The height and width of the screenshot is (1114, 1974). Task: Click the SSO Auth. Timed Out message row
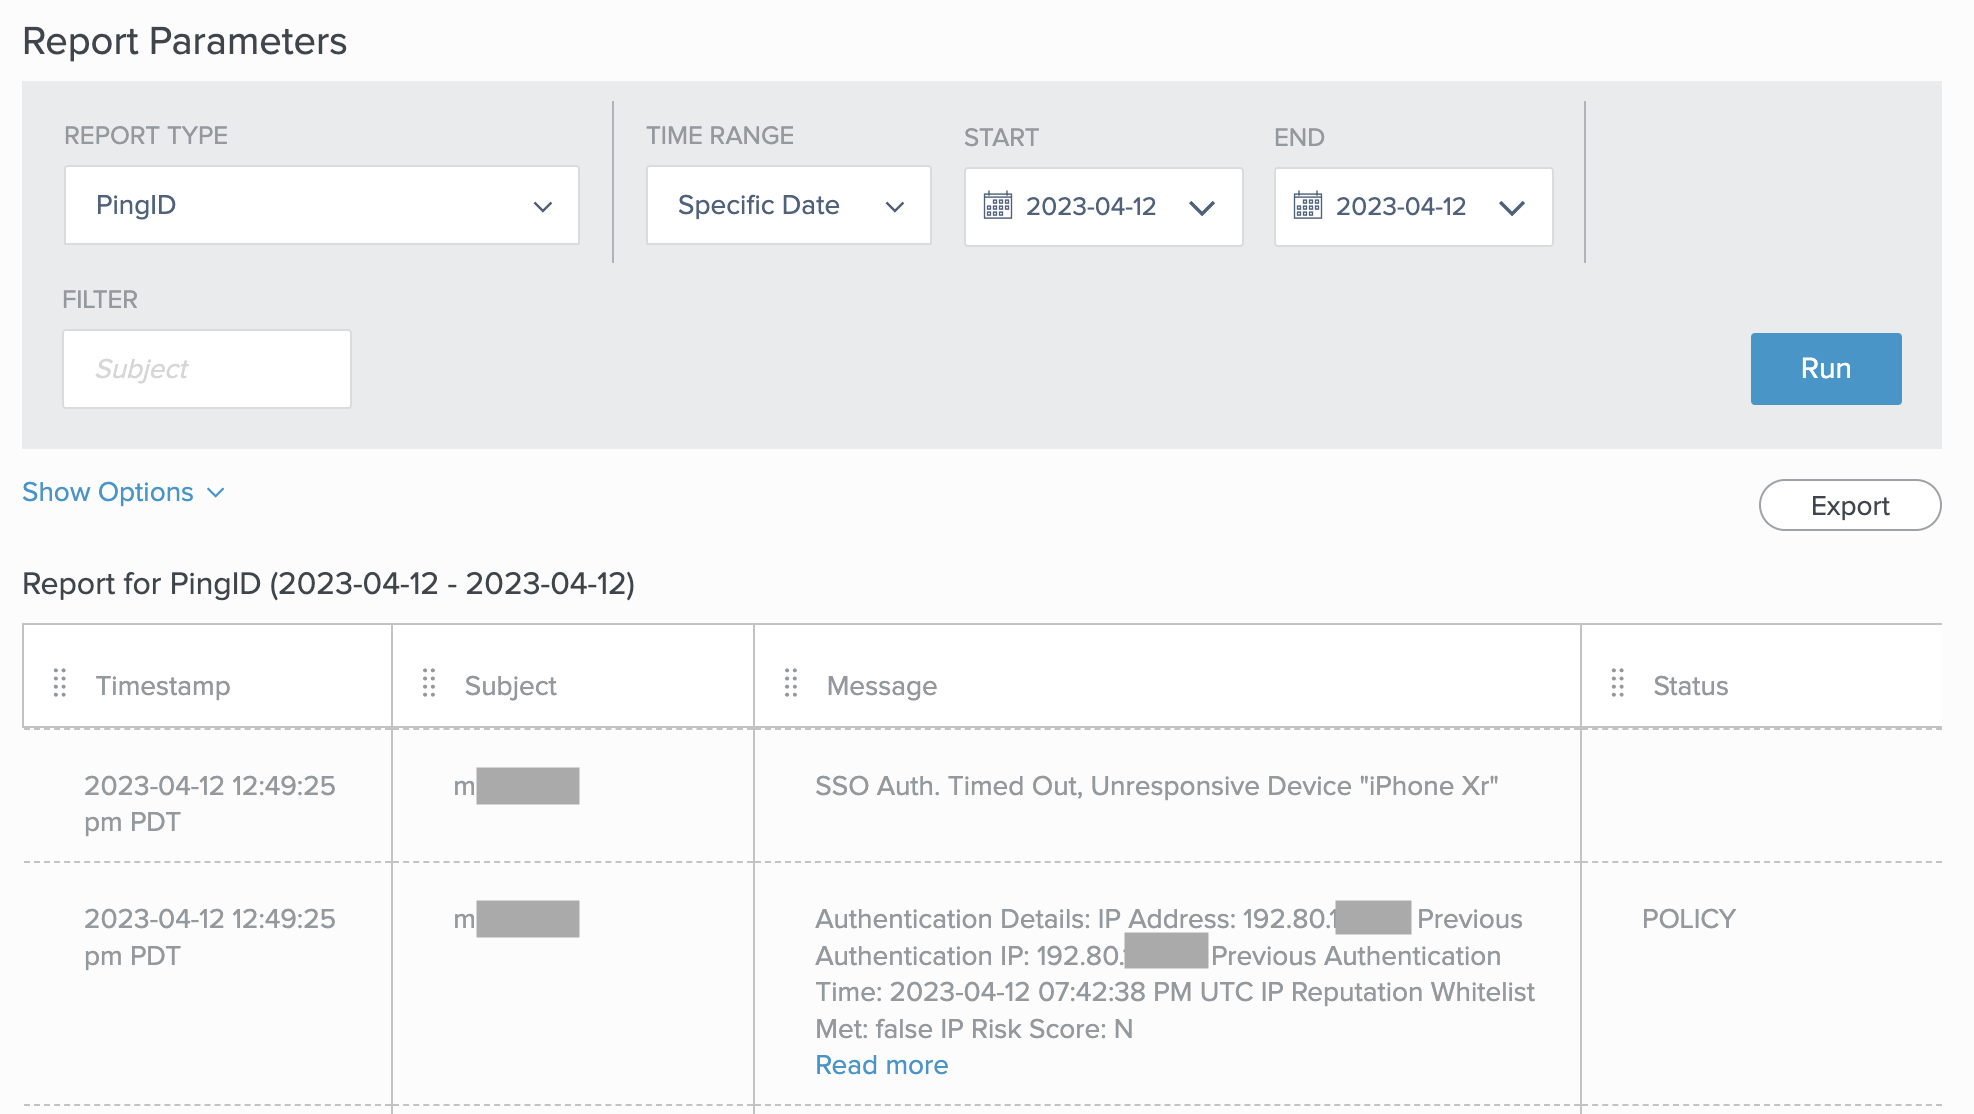[x=1156, y=786]
